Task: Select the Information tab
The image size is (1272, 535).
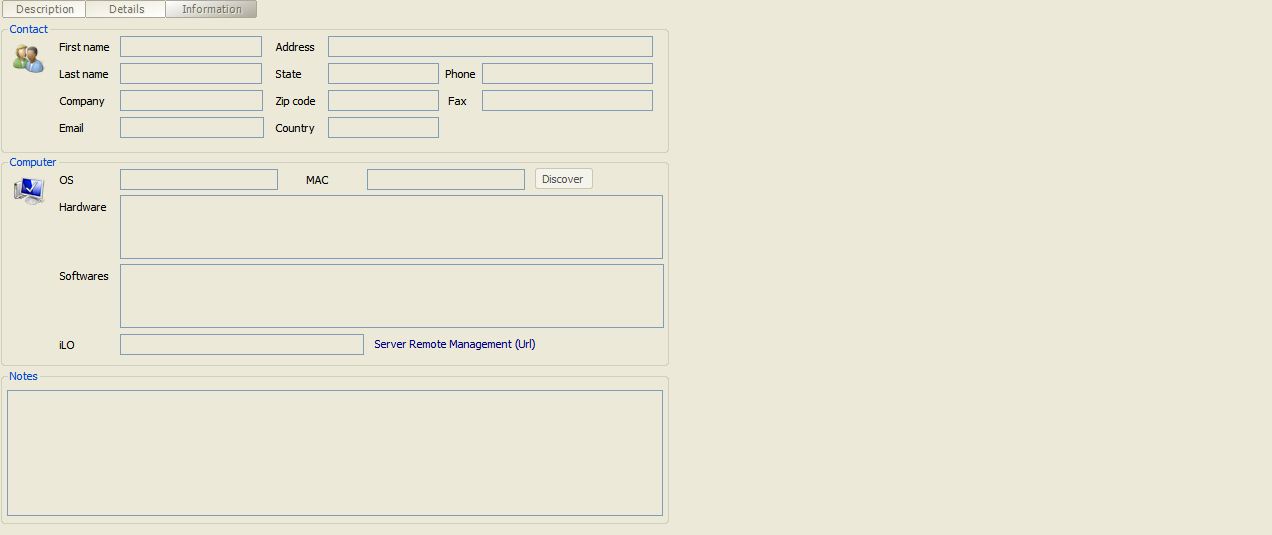Action: click(x=211, y=9)
